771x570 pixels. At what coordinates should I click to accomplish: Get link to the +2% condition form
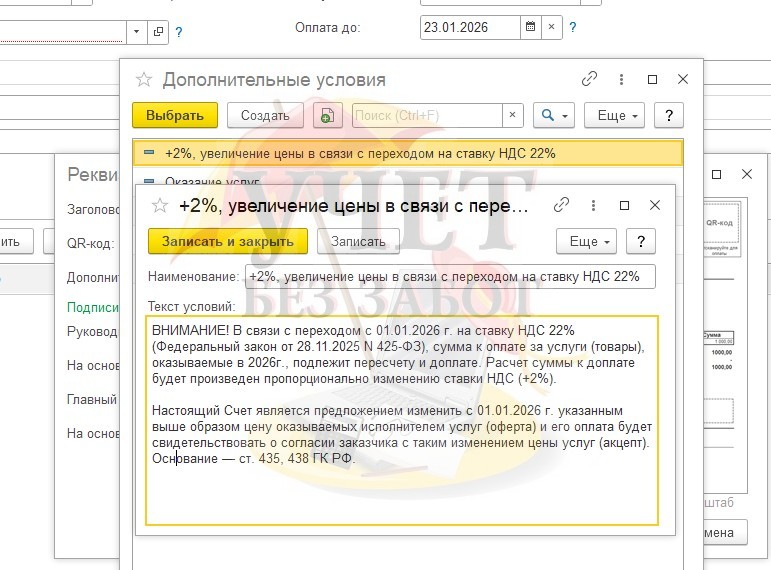click(562, 206)
